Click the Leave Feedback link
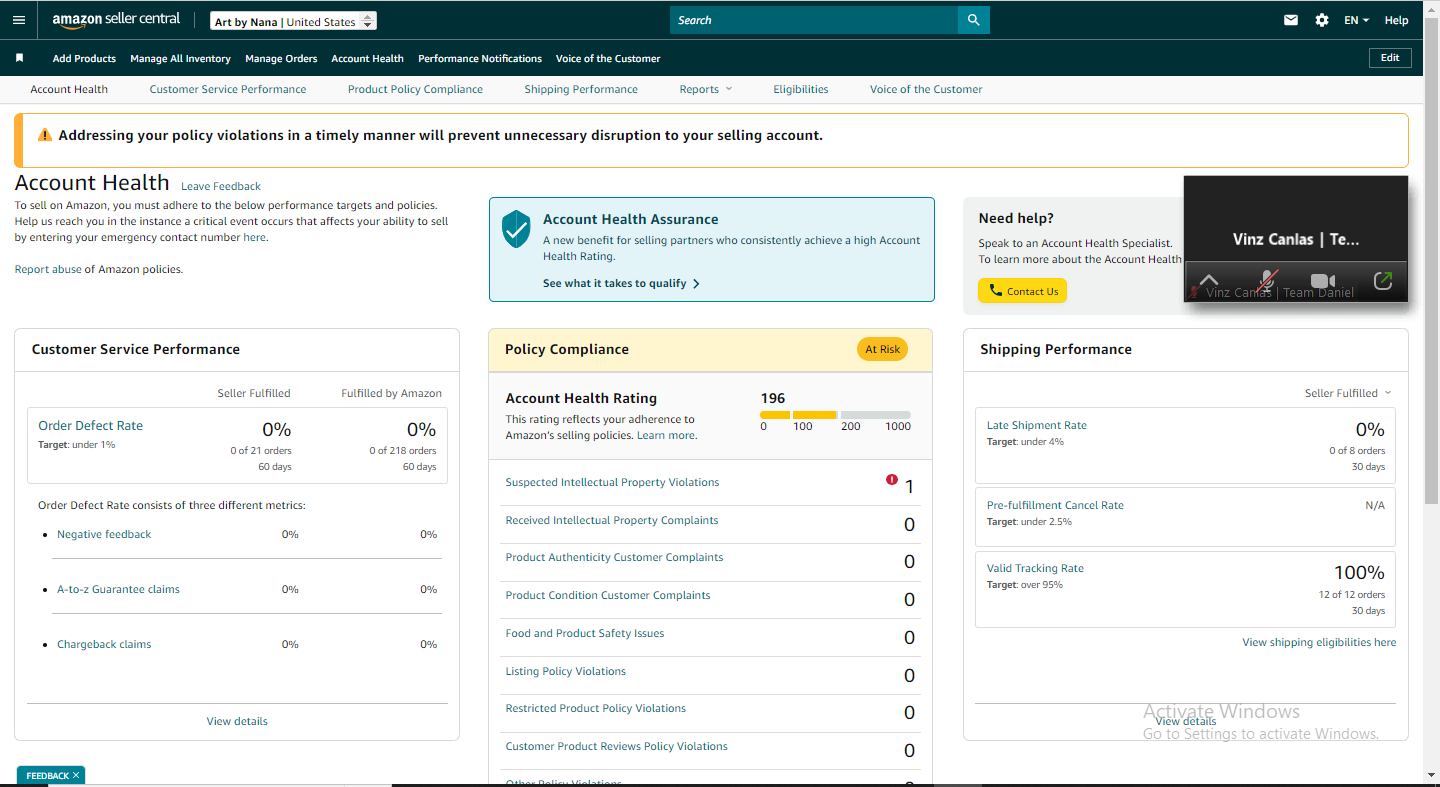The width and height of the screenshot is (1440, 787). [x=221, y=186]
